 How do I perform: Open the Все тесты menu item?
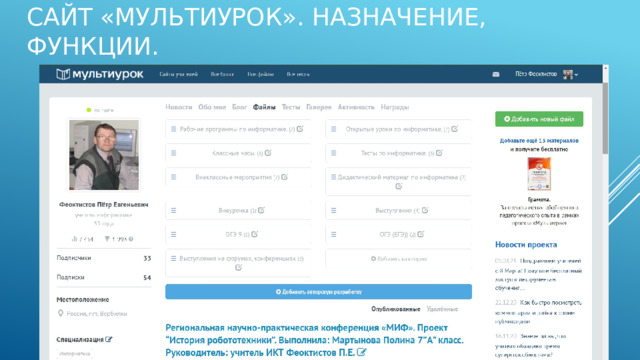click(298, 74)
